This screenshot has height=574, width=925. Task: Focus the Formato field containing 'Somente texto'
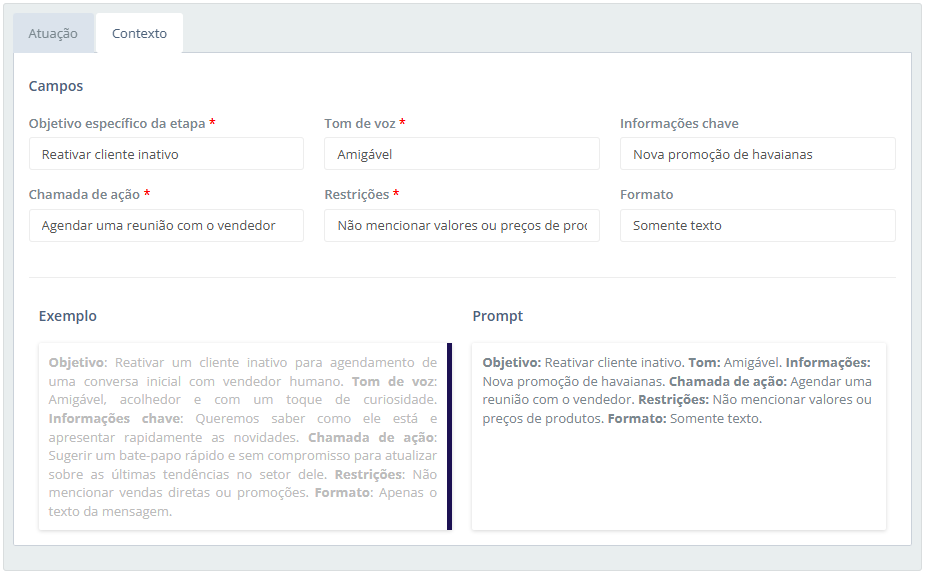757,226
